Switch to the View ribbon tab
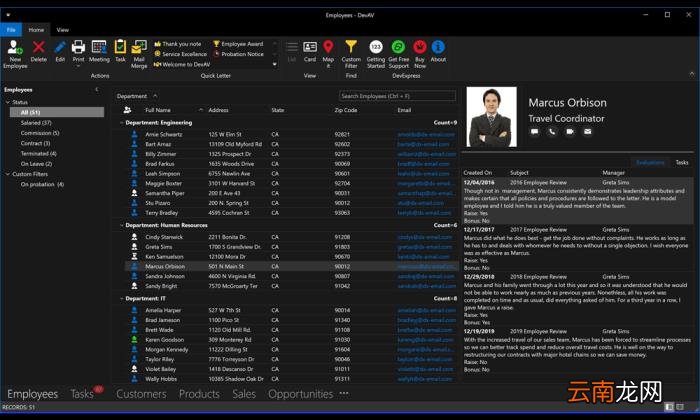Viewport: 700px width, 420px height. (62, 30)
